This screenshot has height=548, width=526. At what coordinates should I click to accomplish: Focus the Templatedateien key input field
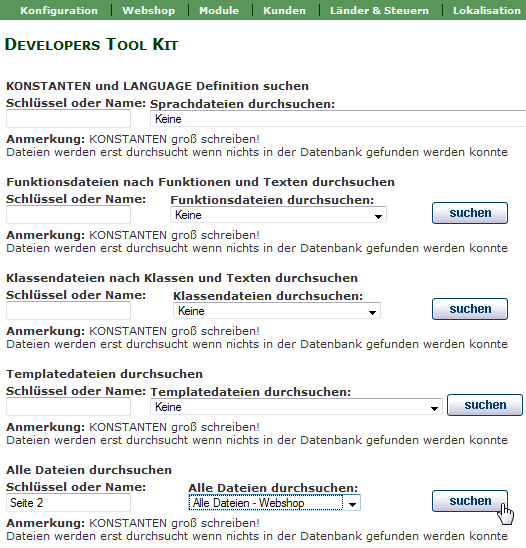tap(69, 407)
